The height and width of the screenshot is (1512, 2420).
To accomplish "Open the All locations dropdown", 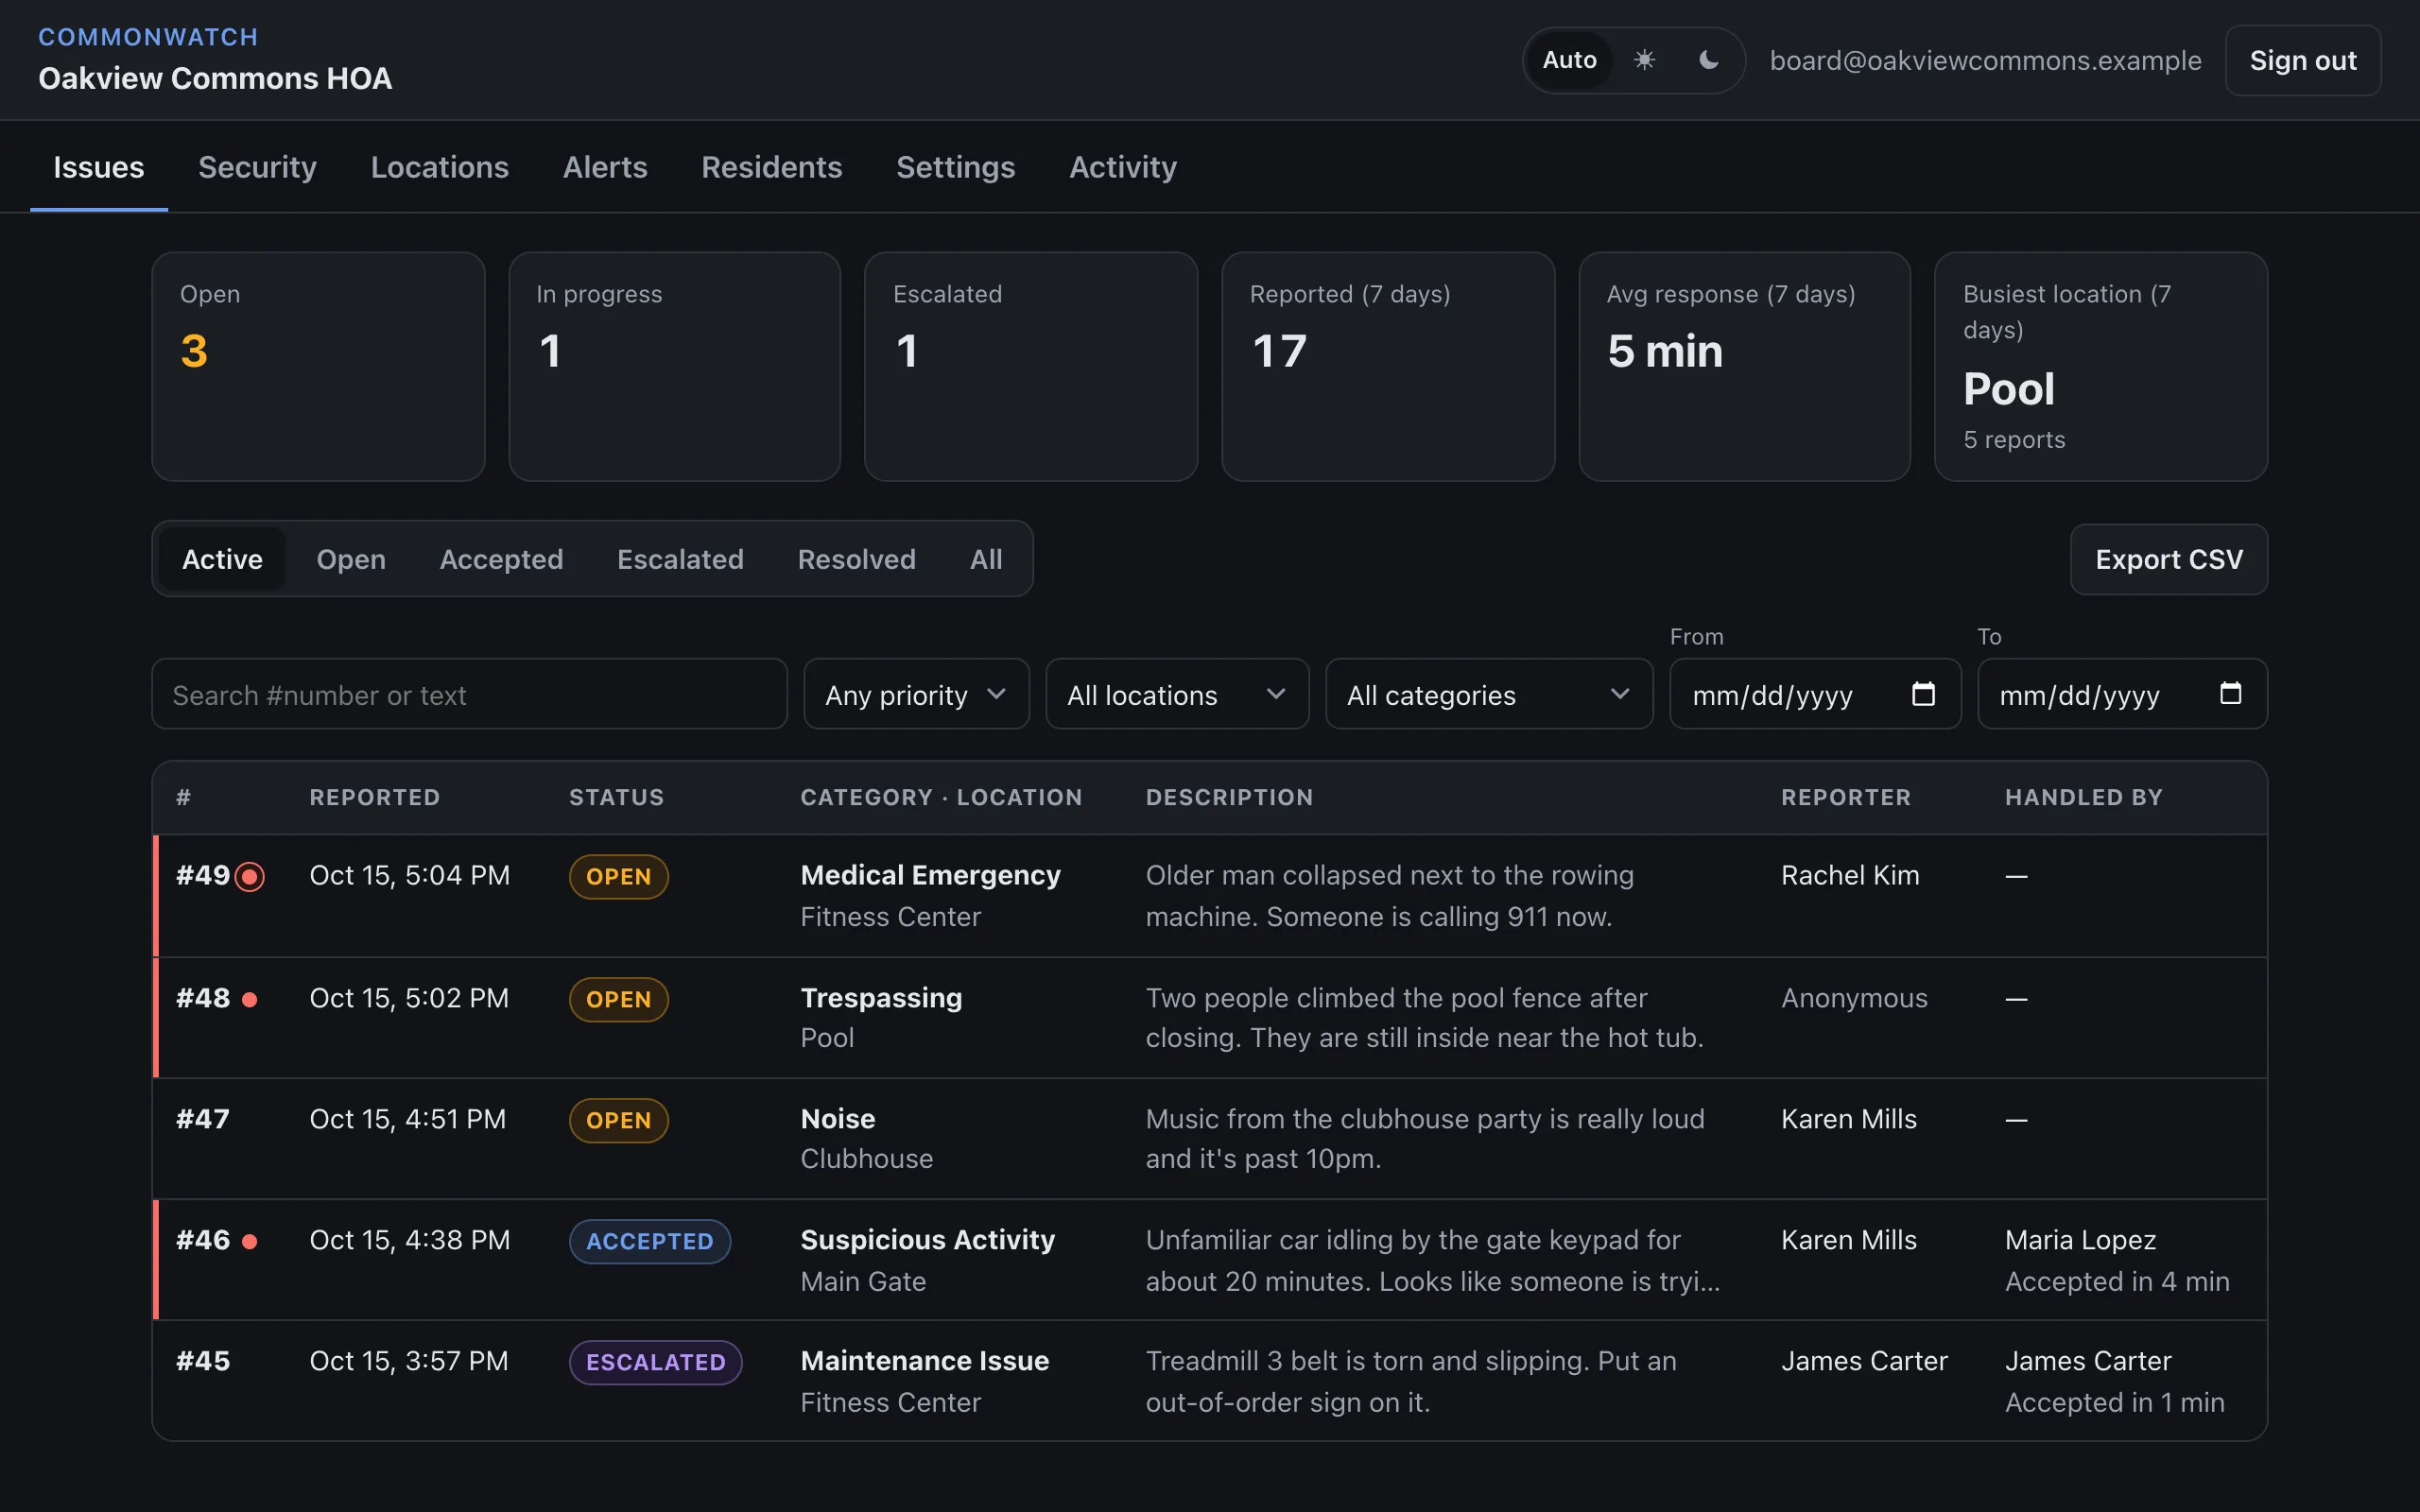I will [x=1177, y=694].
